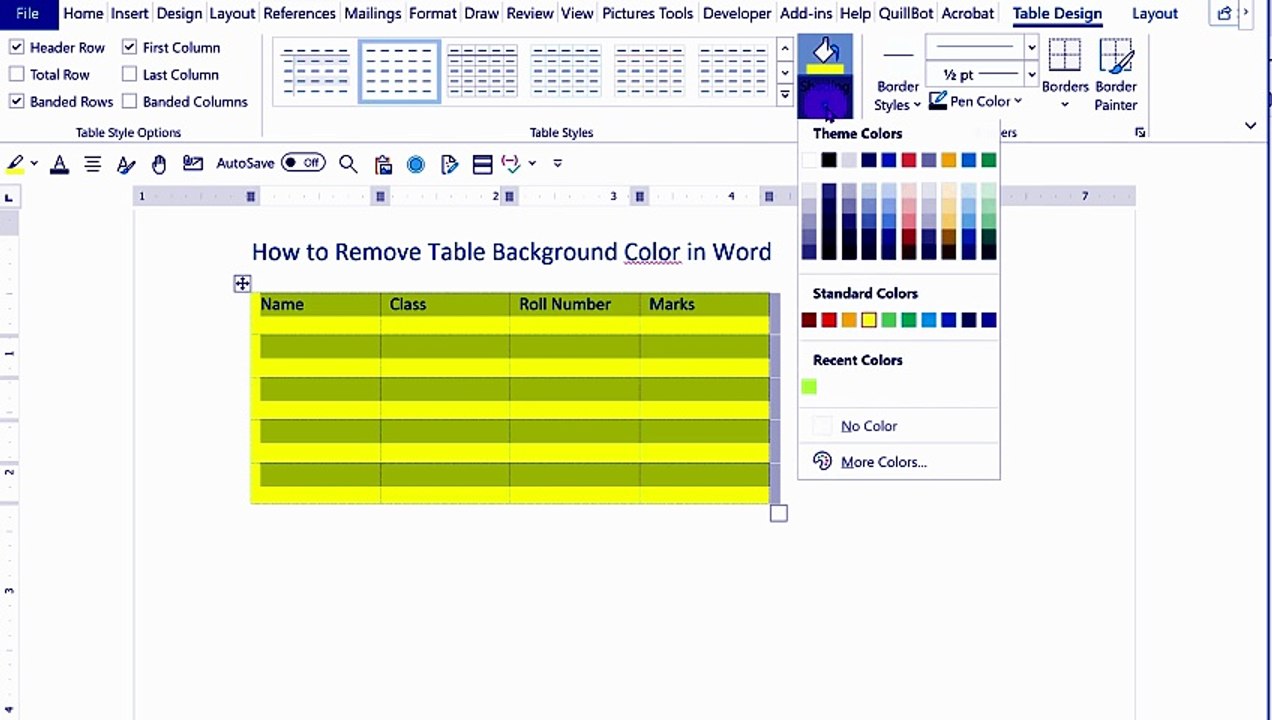Enable the Total Row checkbox
The height and width of the screenshot is (720, 1272).
pyautogui.click(x=16, y=74)
